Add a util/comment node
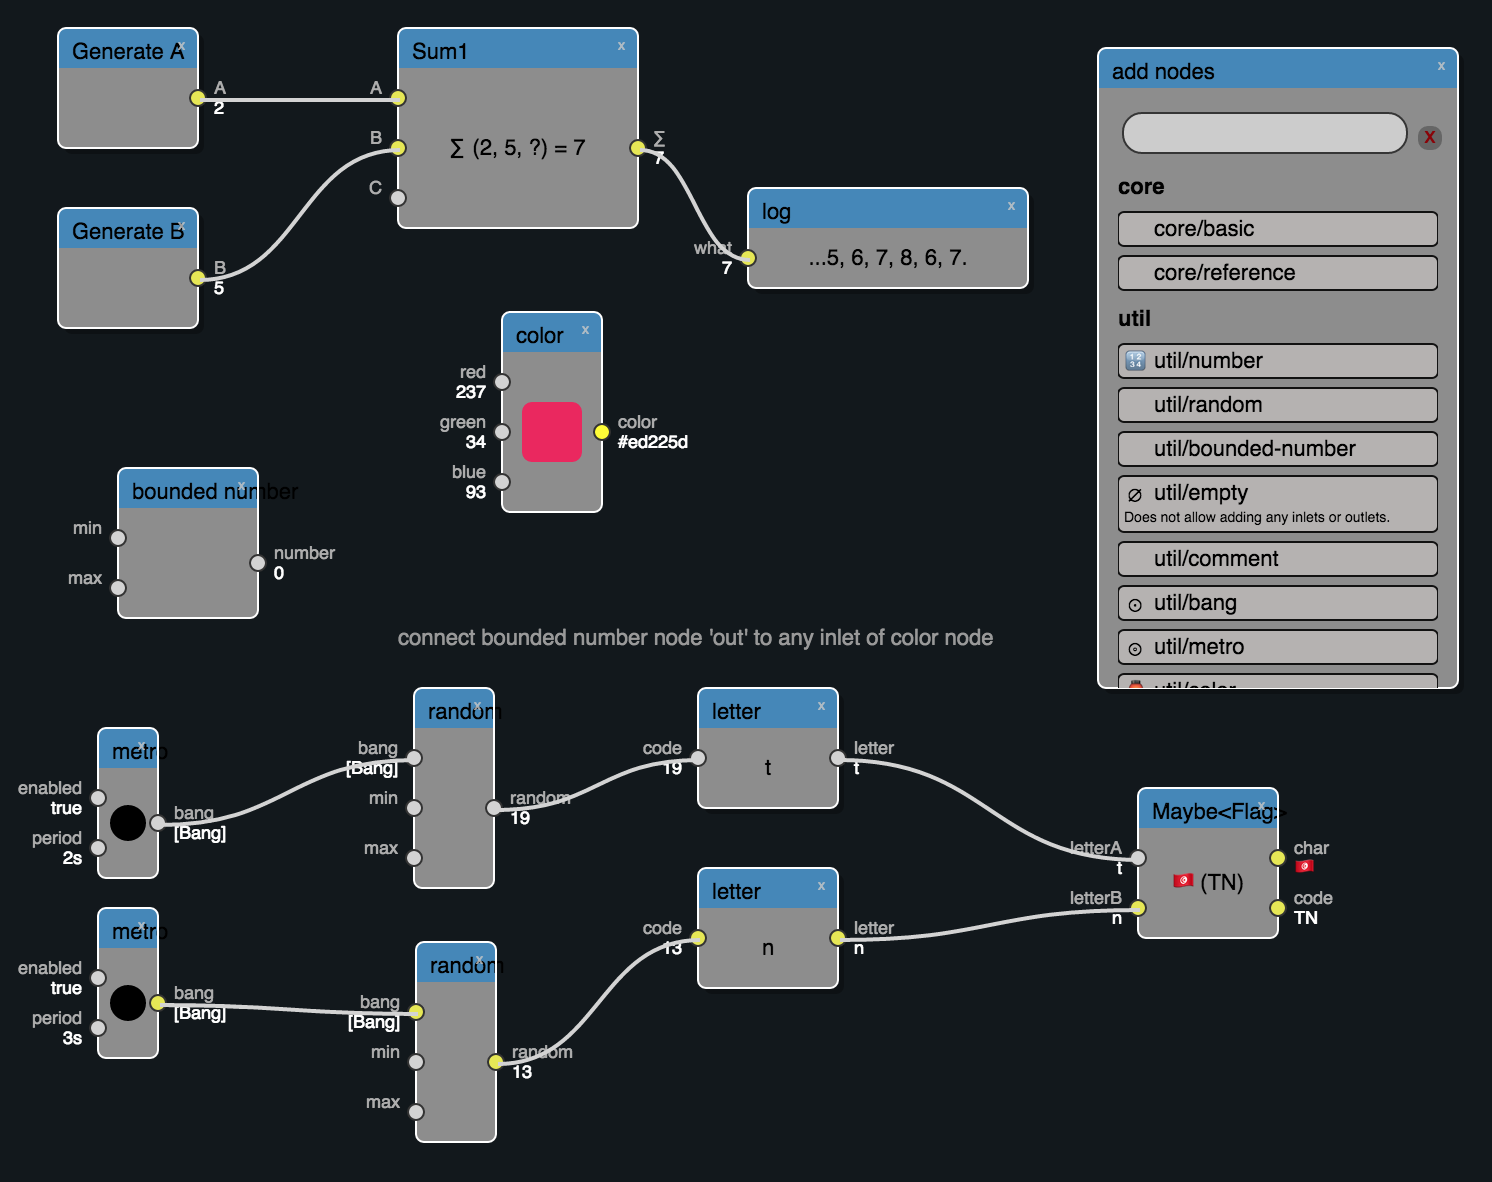This screenshot has width=1492, height=1182. coord(1277,559)
